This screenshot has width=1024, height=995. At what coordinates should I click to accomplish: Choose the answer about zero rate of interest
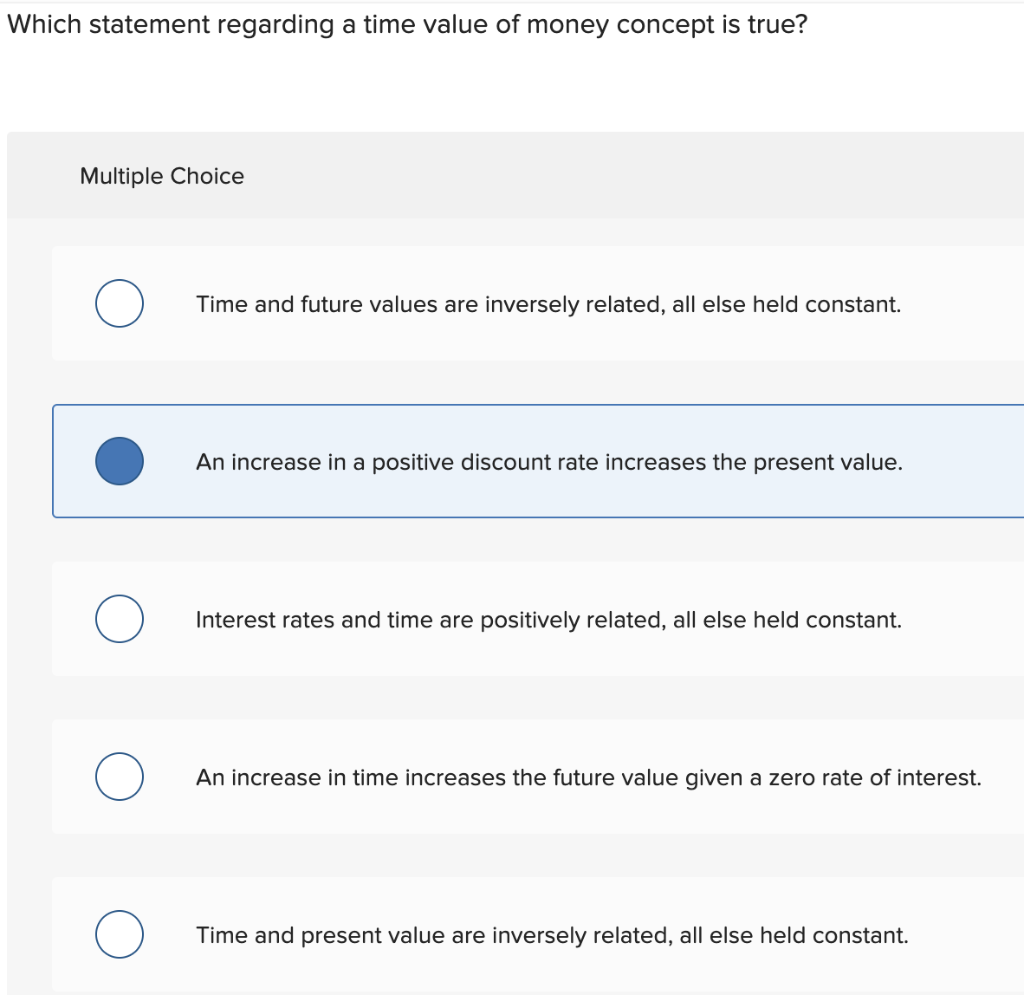pyautogui.click(x=587, y=777)
